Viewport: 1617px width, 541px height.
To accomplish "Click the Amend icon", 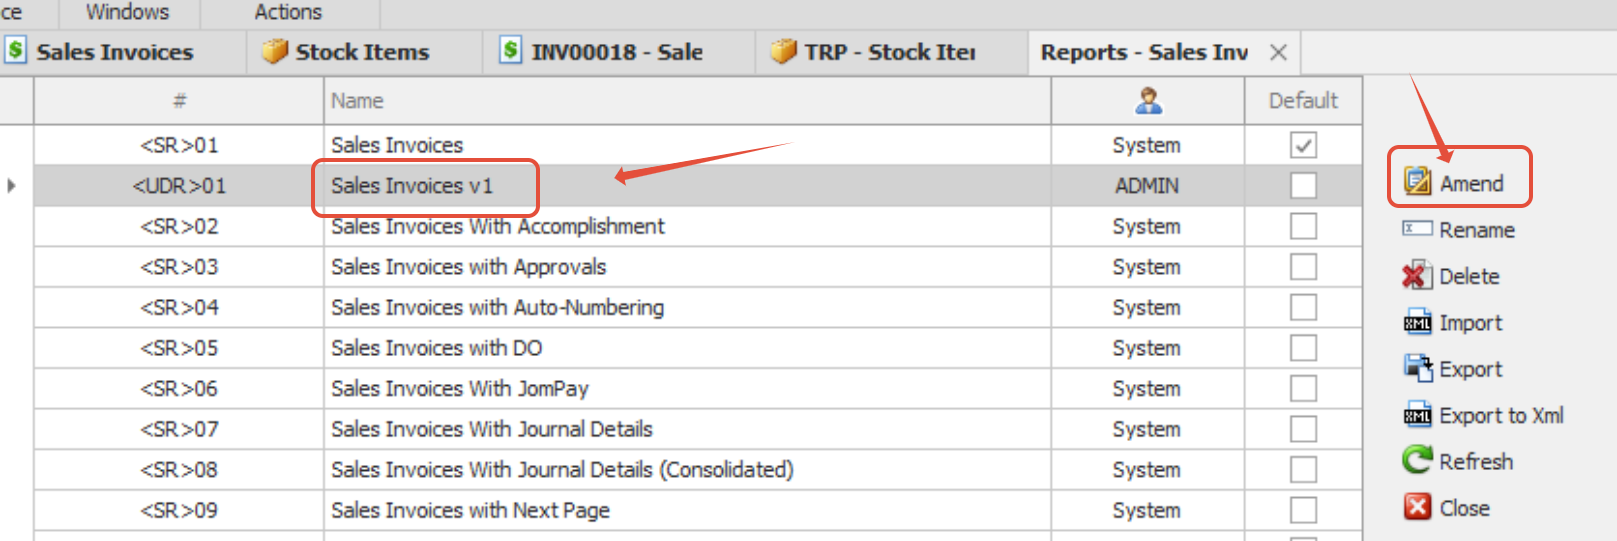I will pos(1417,182).
